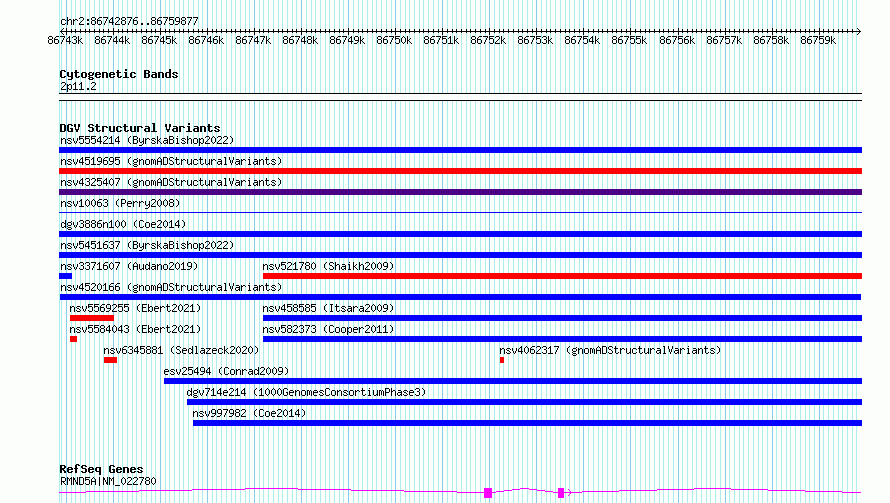Click the nsv4520166 gnomAD variant label
Screen dimensions: 890x503
pos(171,287)
